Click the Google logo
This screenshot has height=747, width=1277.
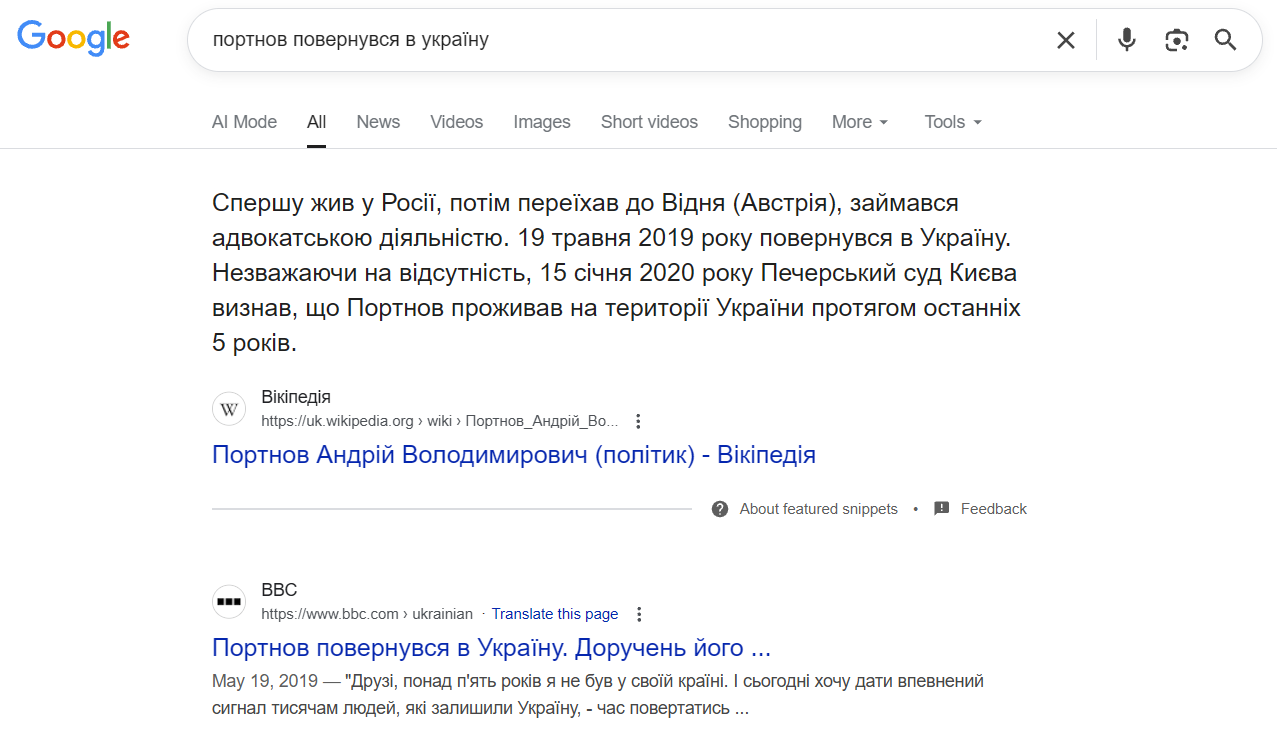(x=74, y=38)
